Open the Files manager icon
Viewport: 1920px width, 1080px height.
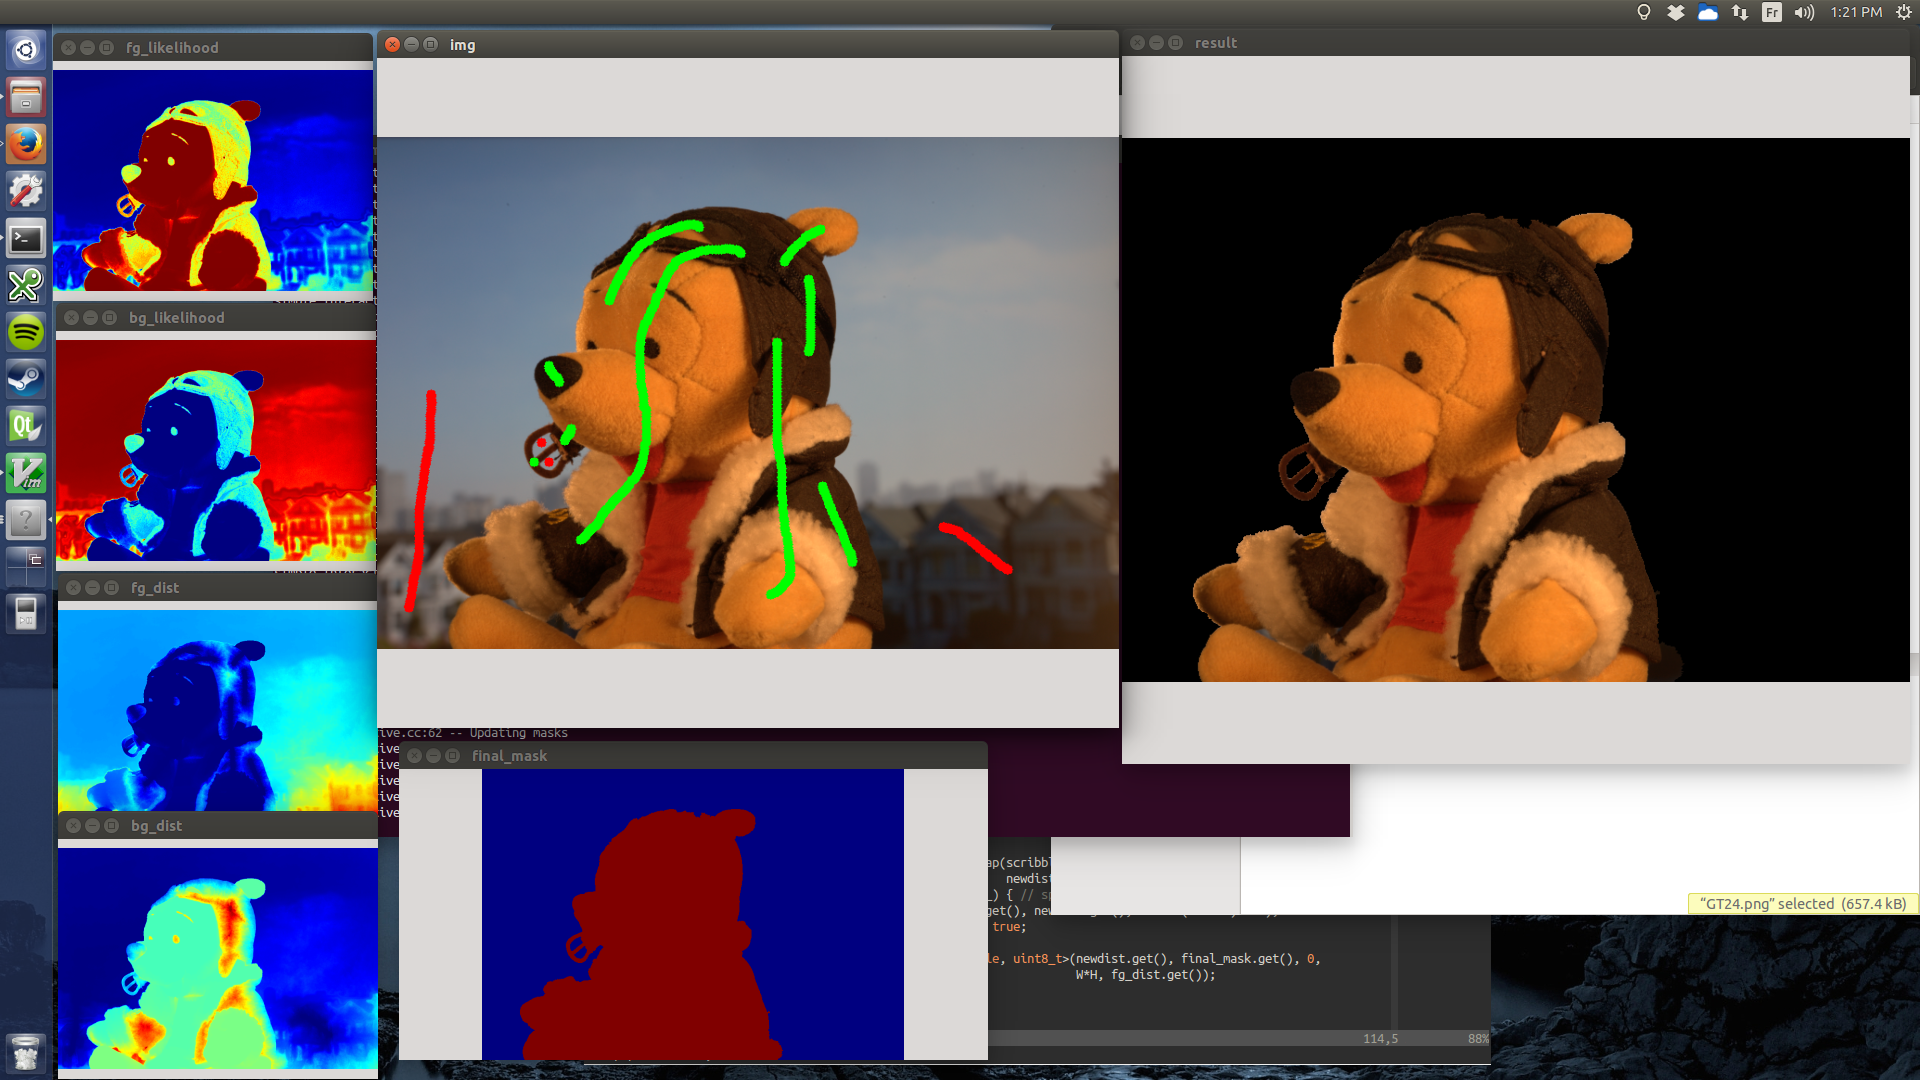pyautogui.click(x=26, y=97)
